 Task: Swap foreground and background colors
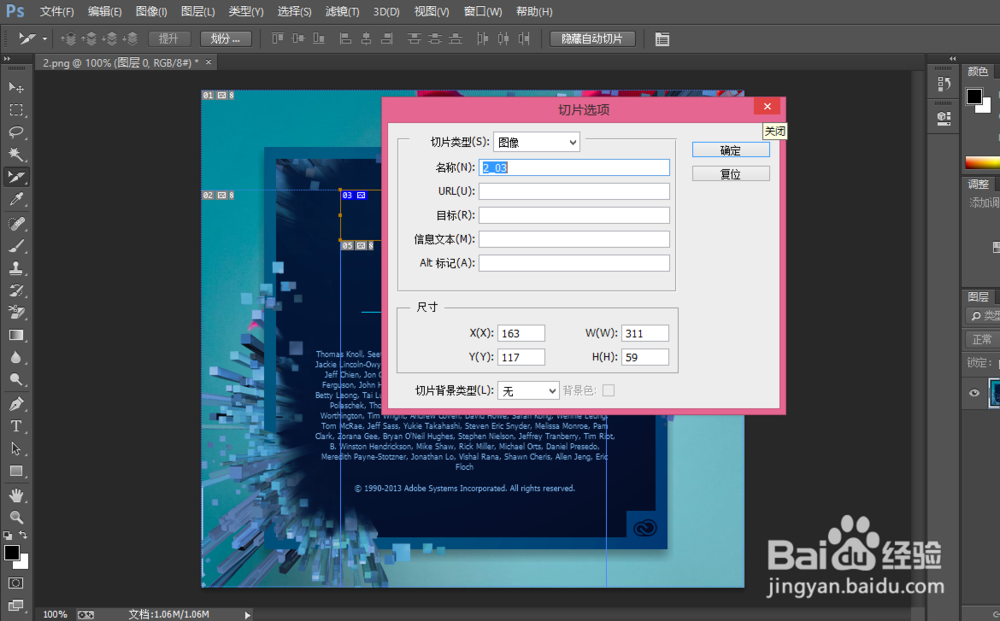click(23, 535)
